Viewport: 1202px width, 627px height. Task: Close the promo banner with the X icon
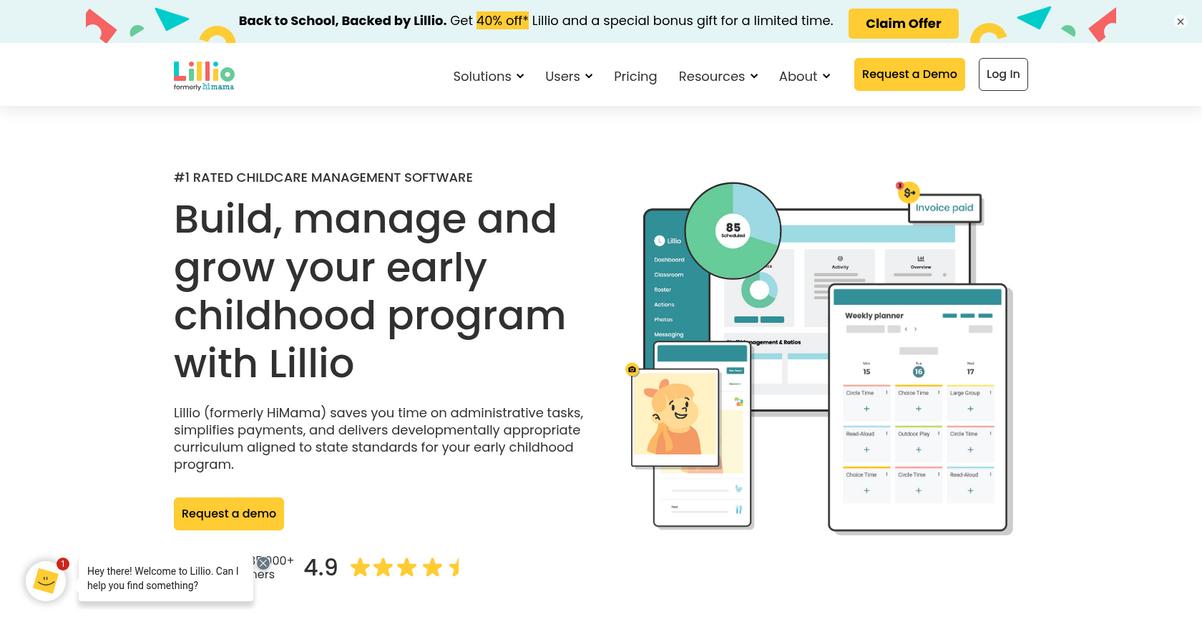click(1180, 22)
